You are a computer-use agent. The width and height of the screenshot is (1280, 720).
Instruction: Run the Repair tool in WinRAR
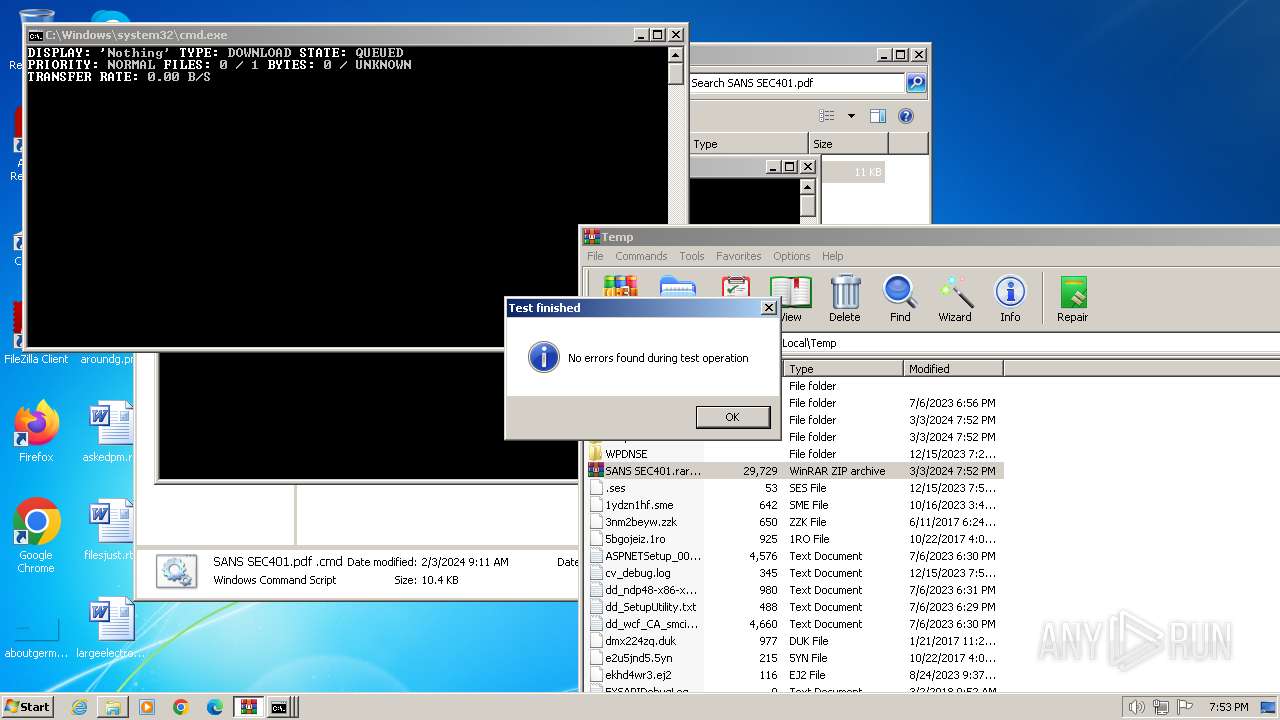pos(1073,299)
